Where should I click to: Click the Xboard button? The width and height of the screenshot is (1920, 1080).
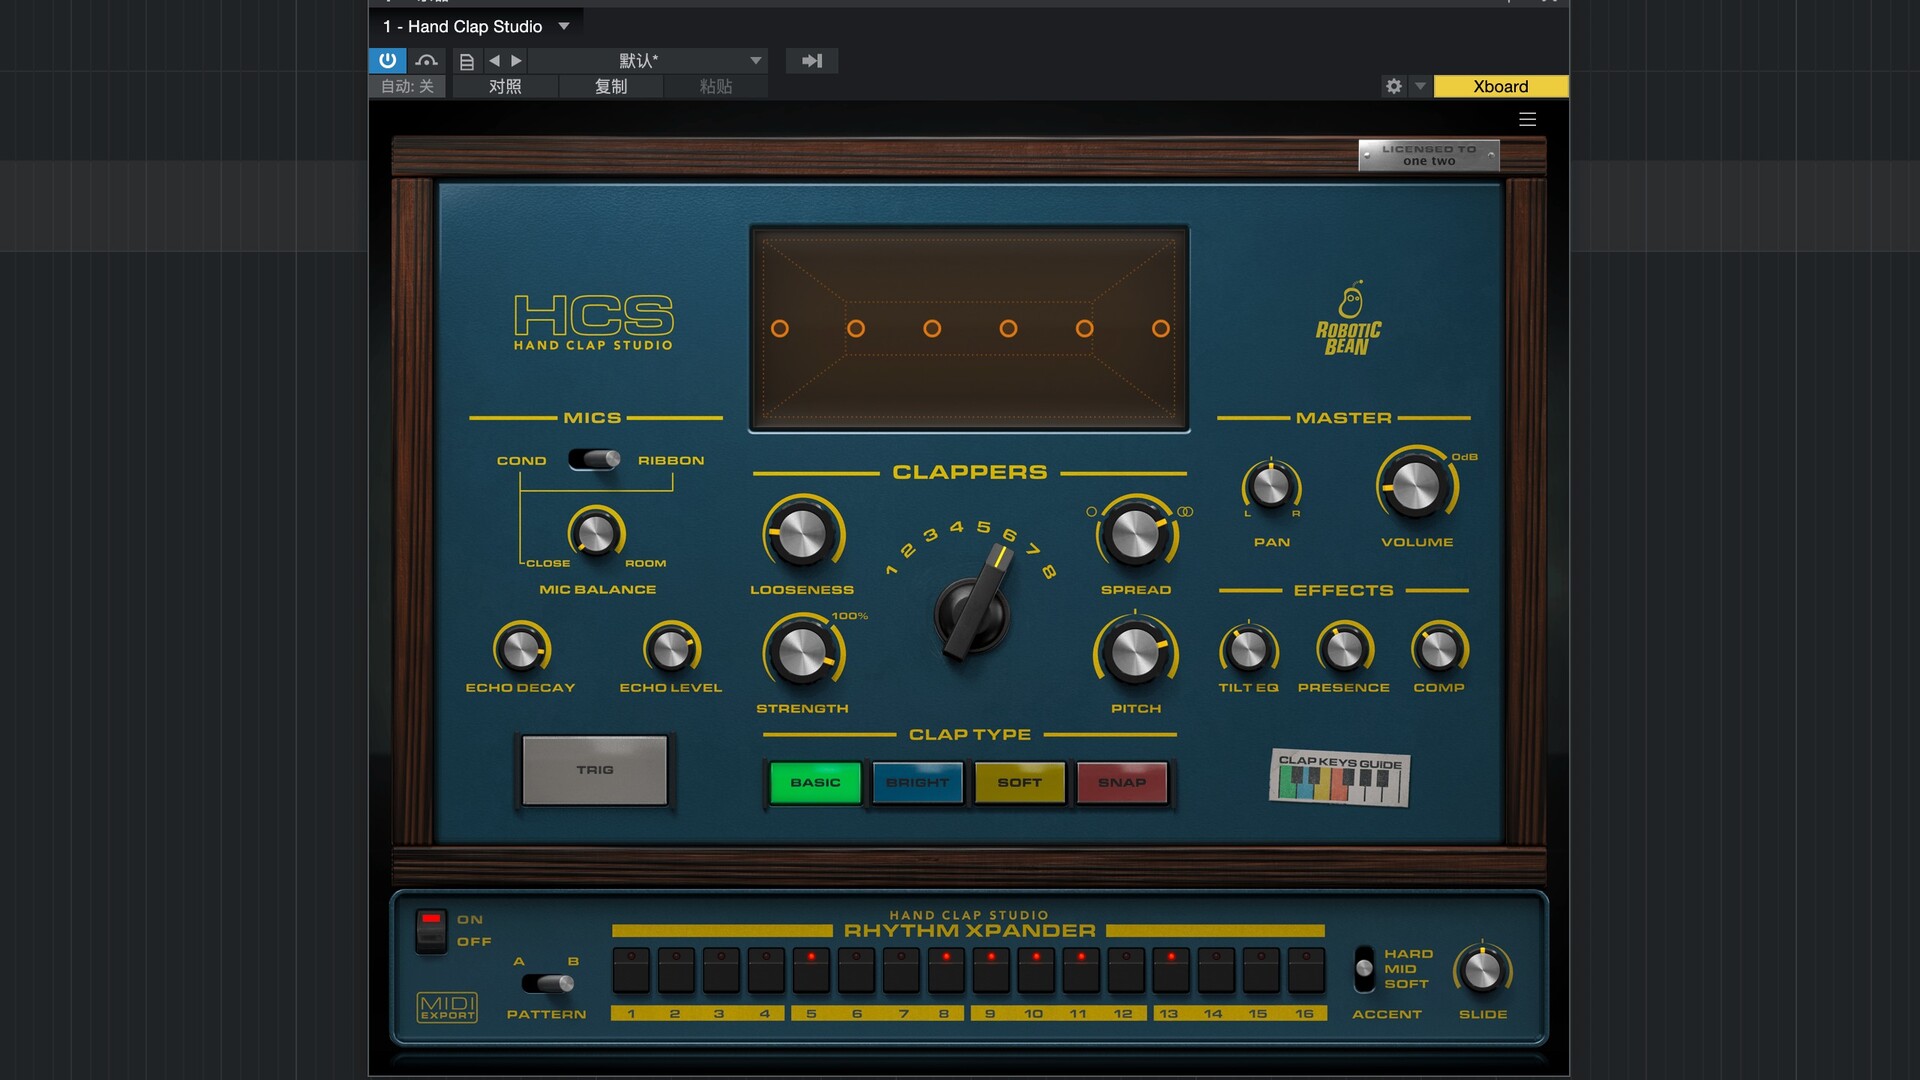coord(1500,86)
